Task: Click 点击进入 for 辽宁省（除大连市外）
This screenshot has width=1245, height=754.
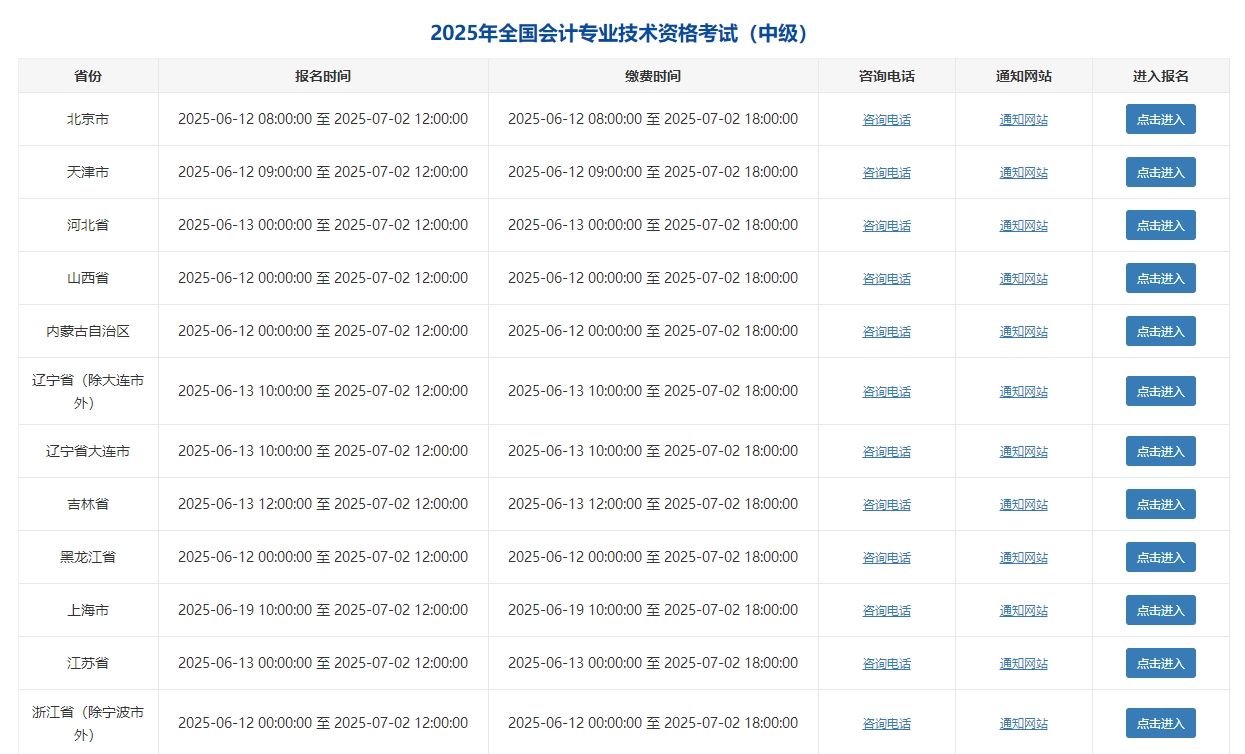Action: tap(1160, 391)
